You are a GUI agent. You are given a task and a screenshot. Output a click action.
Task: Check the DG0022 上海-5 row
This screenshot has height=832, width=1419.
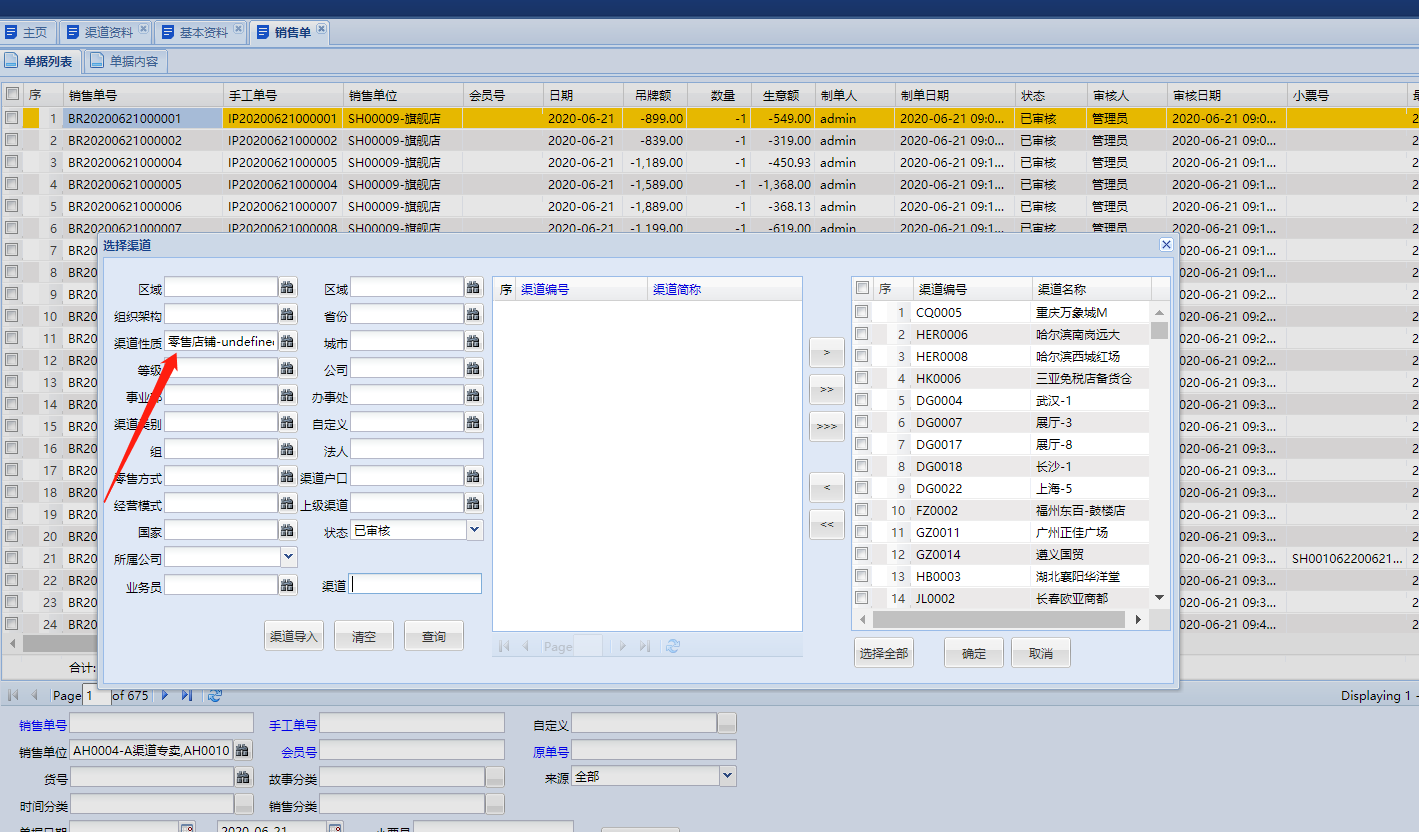coord(861,488)
